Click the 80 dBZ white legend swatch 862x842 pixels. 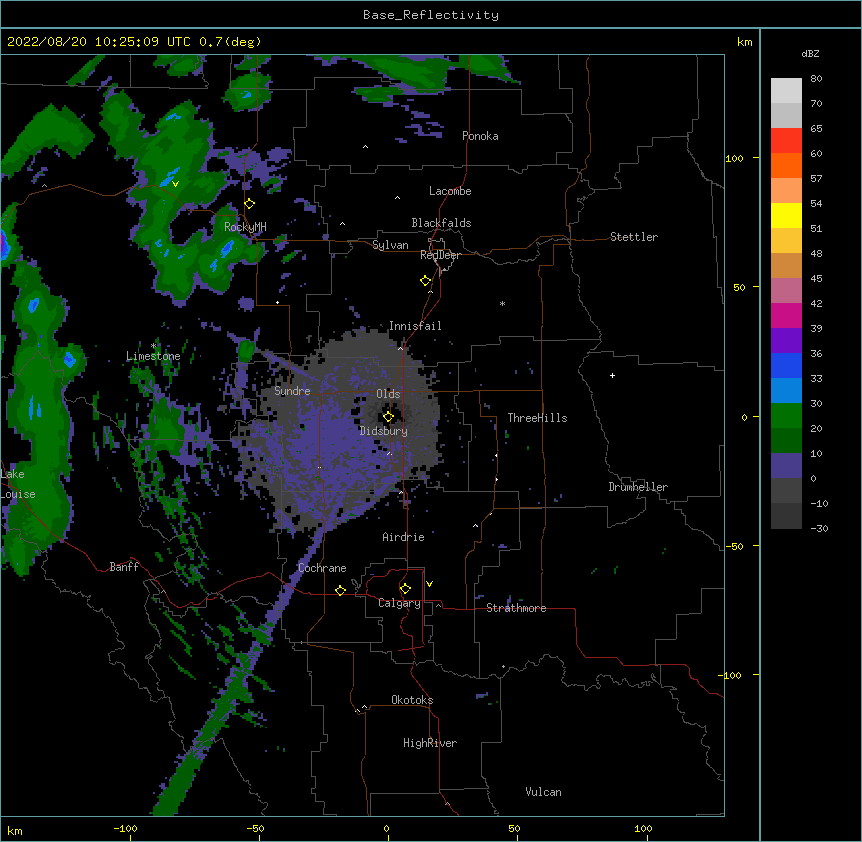[x=786, y=91]
